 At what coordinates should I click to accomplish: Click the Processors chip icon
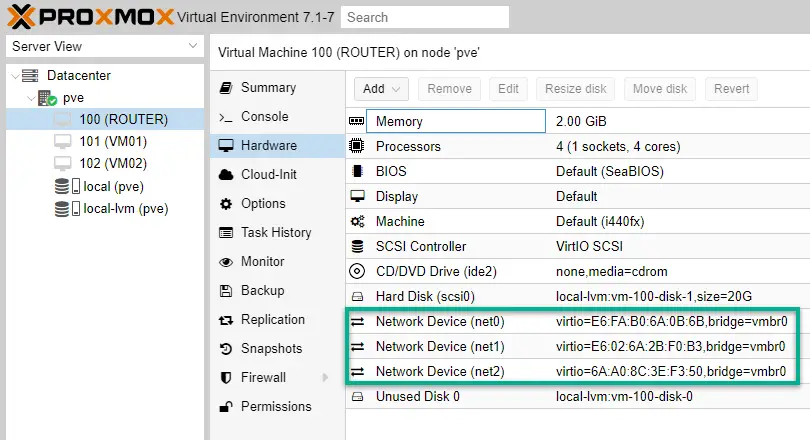coord(357,146)
